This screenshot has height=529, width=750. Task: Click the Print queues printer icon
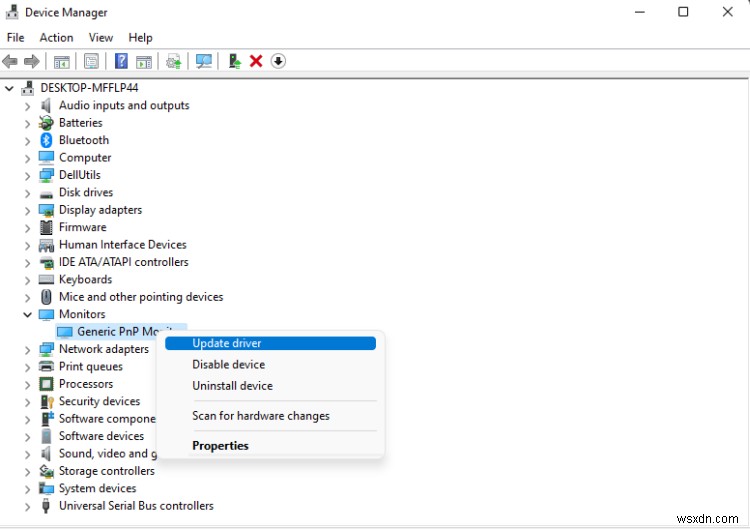46,366
